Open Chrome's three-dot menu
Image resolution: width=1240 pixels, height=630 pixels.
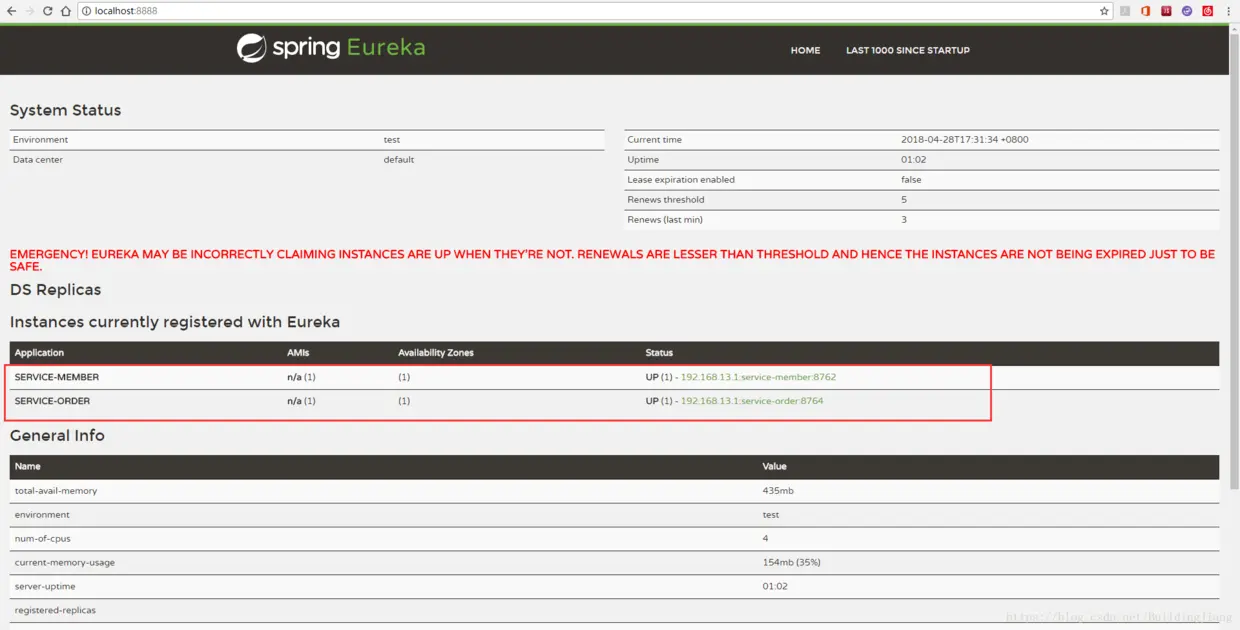pyautogui.click(x=1228, y=11)
